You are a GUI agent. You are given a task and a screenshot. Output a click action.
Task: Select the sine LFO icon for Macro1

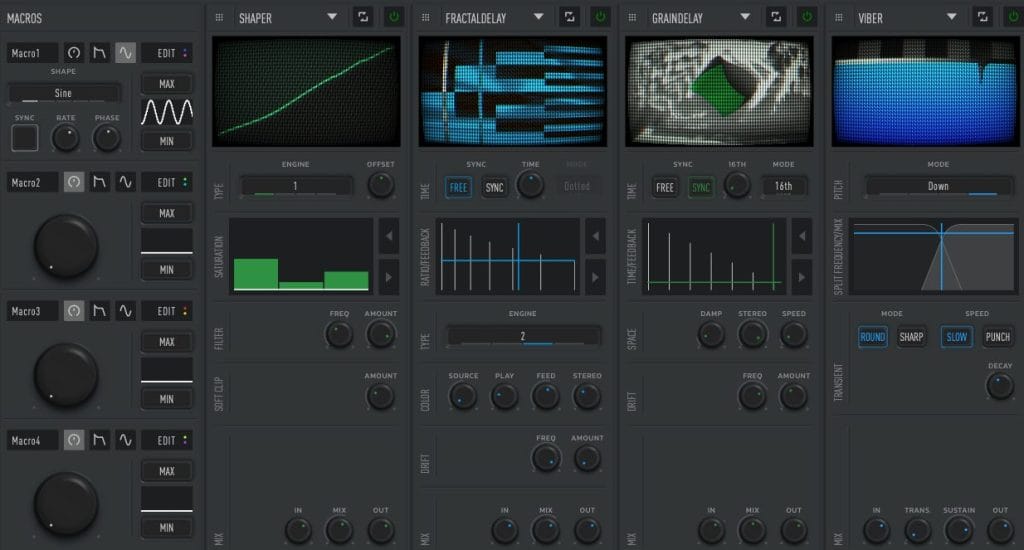(x=125, y=53)
